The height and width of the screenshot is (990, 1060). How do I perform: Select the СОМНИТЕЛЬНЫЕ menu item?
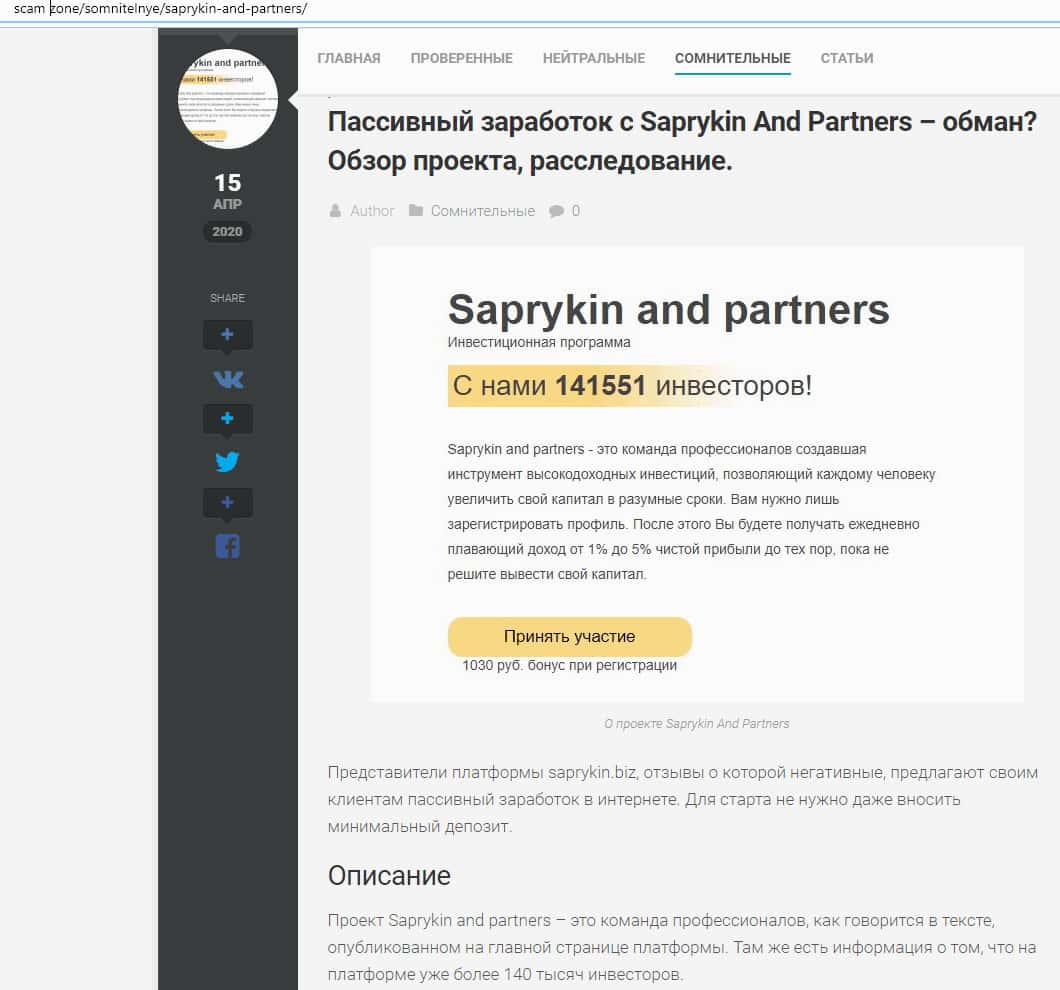point(733,58)
